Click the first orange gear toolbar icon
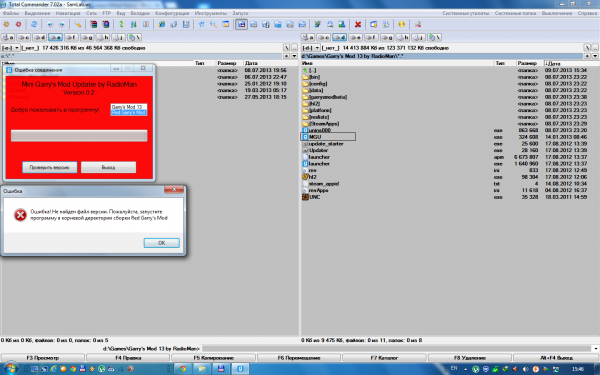Image resolution: width=600 pixels, height=375 pixels. [x=6, y=24]
